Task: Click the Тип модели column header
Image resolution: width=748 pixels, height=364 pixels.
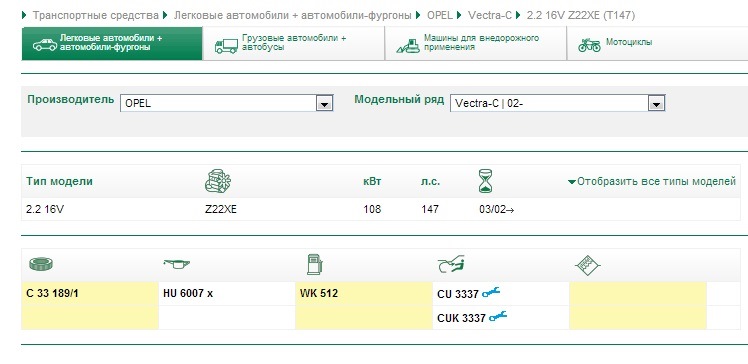Action: pos(60,181)
